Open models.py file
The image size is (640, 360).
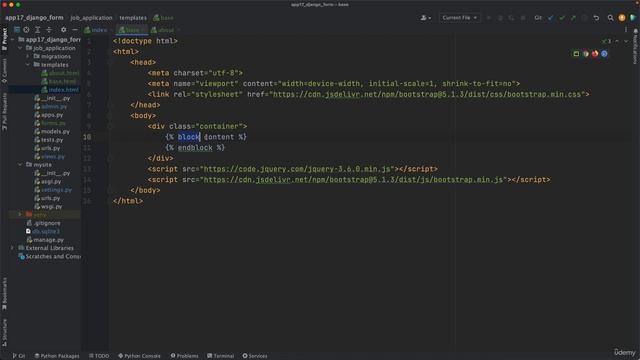pos(52,131)
